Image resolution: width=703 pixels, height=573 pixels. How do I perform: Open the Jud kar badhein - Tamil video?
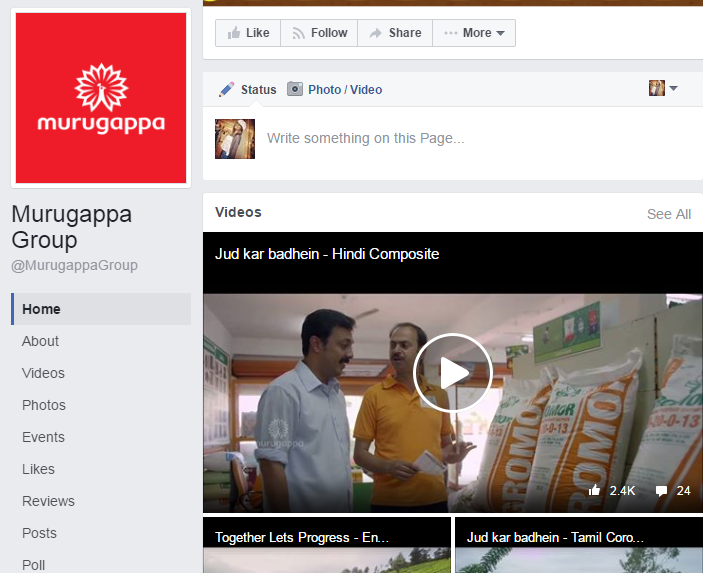pyautogui.click(x=579, y=545)
